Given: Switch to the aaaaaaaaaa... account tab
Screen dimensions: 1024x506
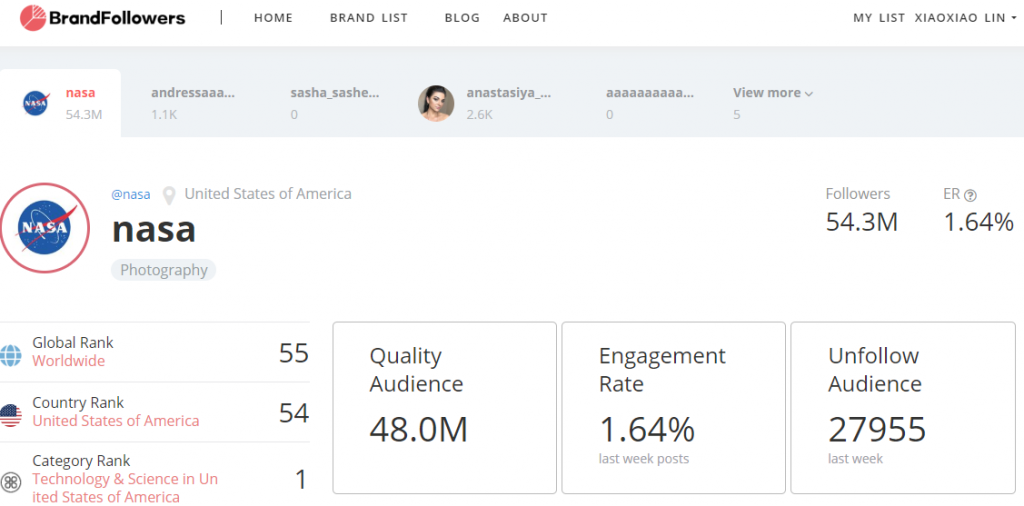Looking at the screenshot, I should pyautogui.click(x=649, y=103).
